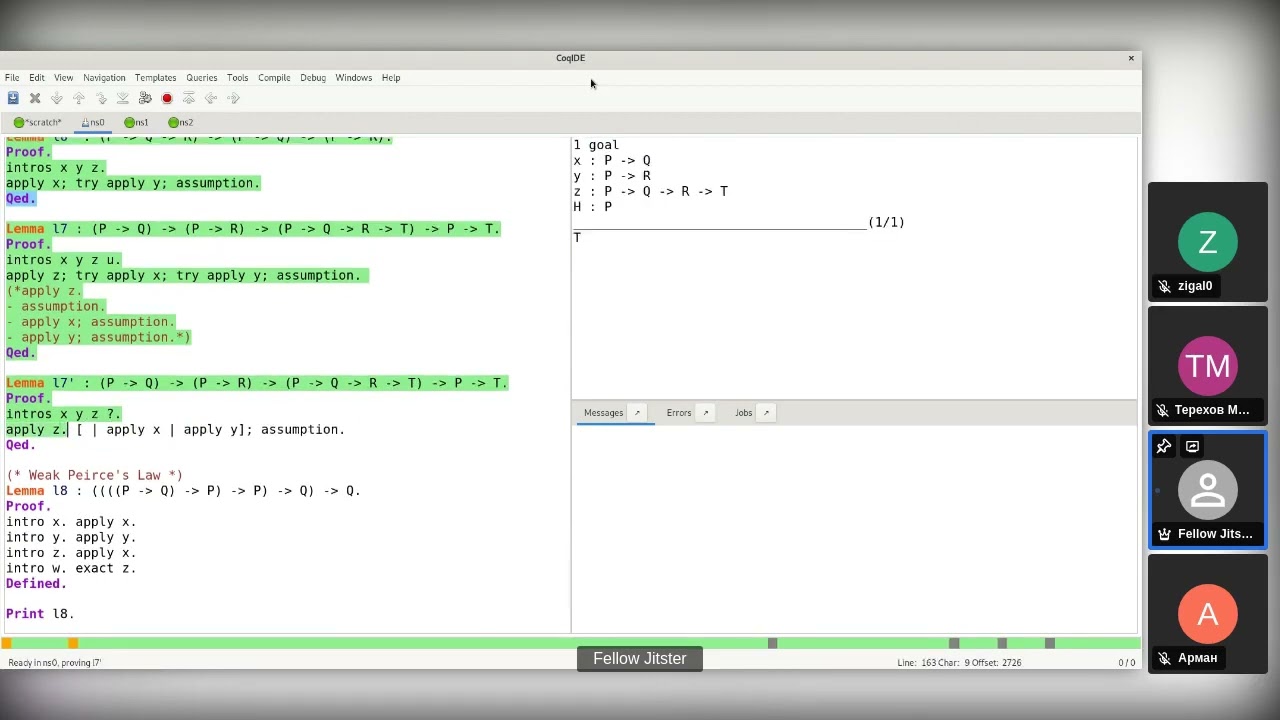This screenshot has height=720, width=1280.
Task: Switch to the ns2 buffer tab
Action: 181,123
